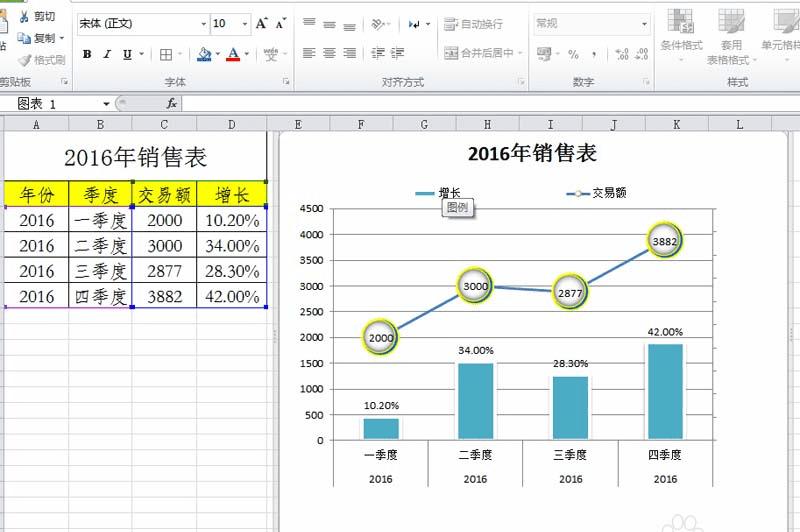Click the percent style icon
Image resolution: width=800 pixels, height=532 pixels.
click(573, 54)
